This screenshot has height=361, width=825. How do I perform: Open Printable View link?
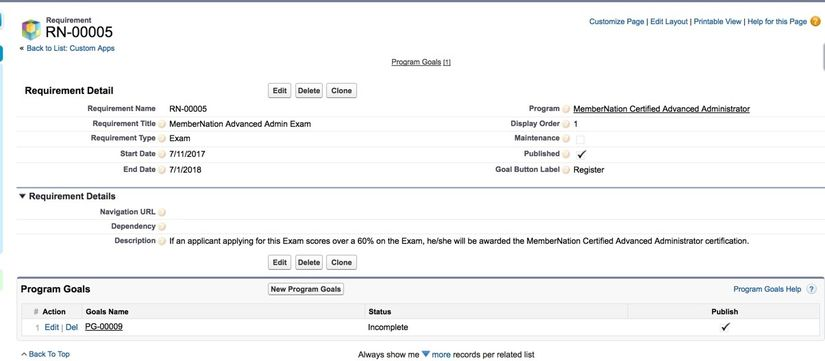point(717,22)
